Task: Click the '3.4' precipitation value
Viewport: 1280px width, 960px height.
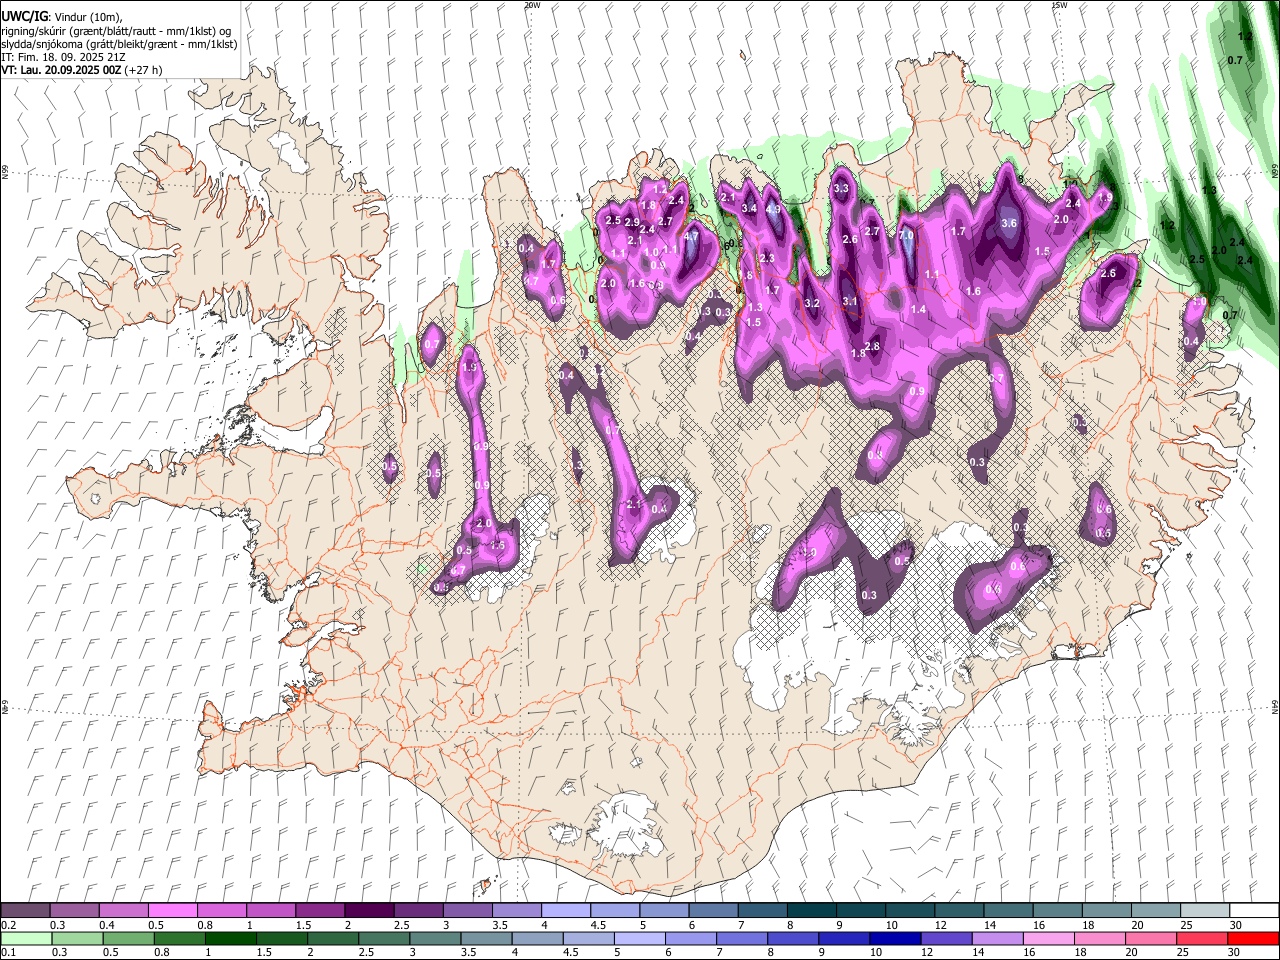Action: click(x=749, y=208)
